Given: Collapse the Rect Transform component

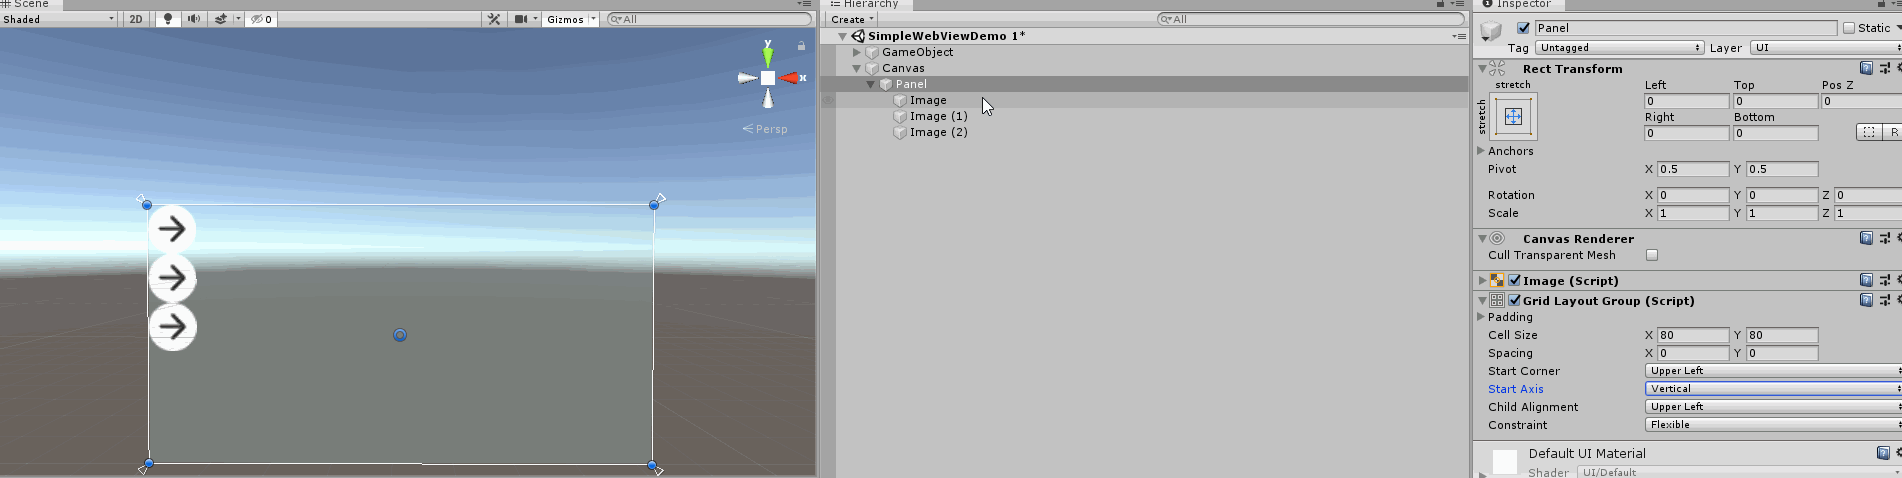Looking at the screenshot, I should pos(1482,69).
